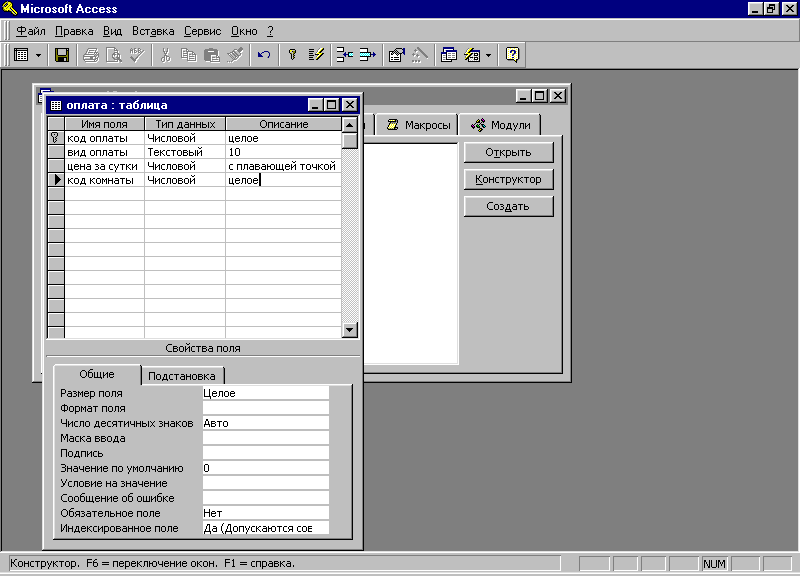Image resolution: width=800 pixels, height=576 pixels.
Task: Switch to the Модули tab in database window
Action: [x=500, y=125]
